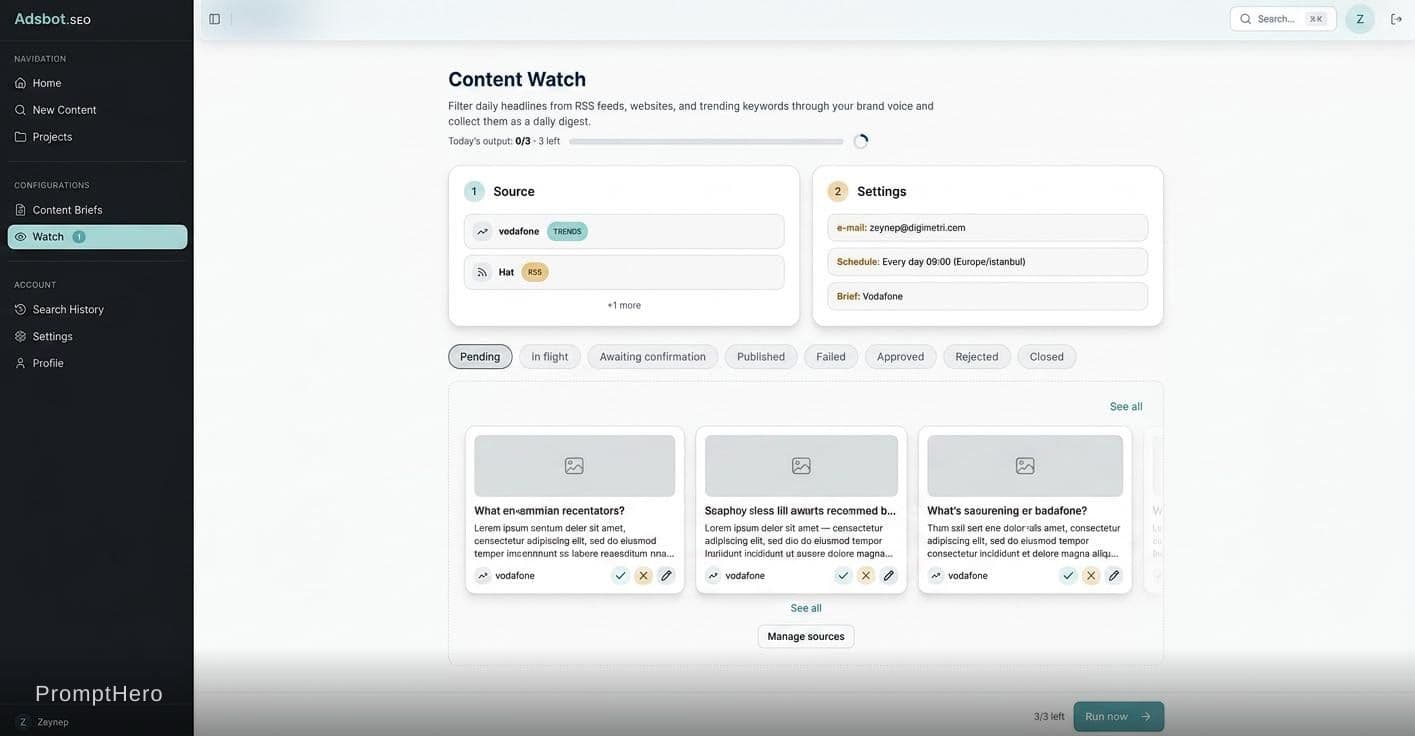Open the Profile page
Viewport: 1415px width, 736px height.
pyautogui.click(x=97, y=364)
